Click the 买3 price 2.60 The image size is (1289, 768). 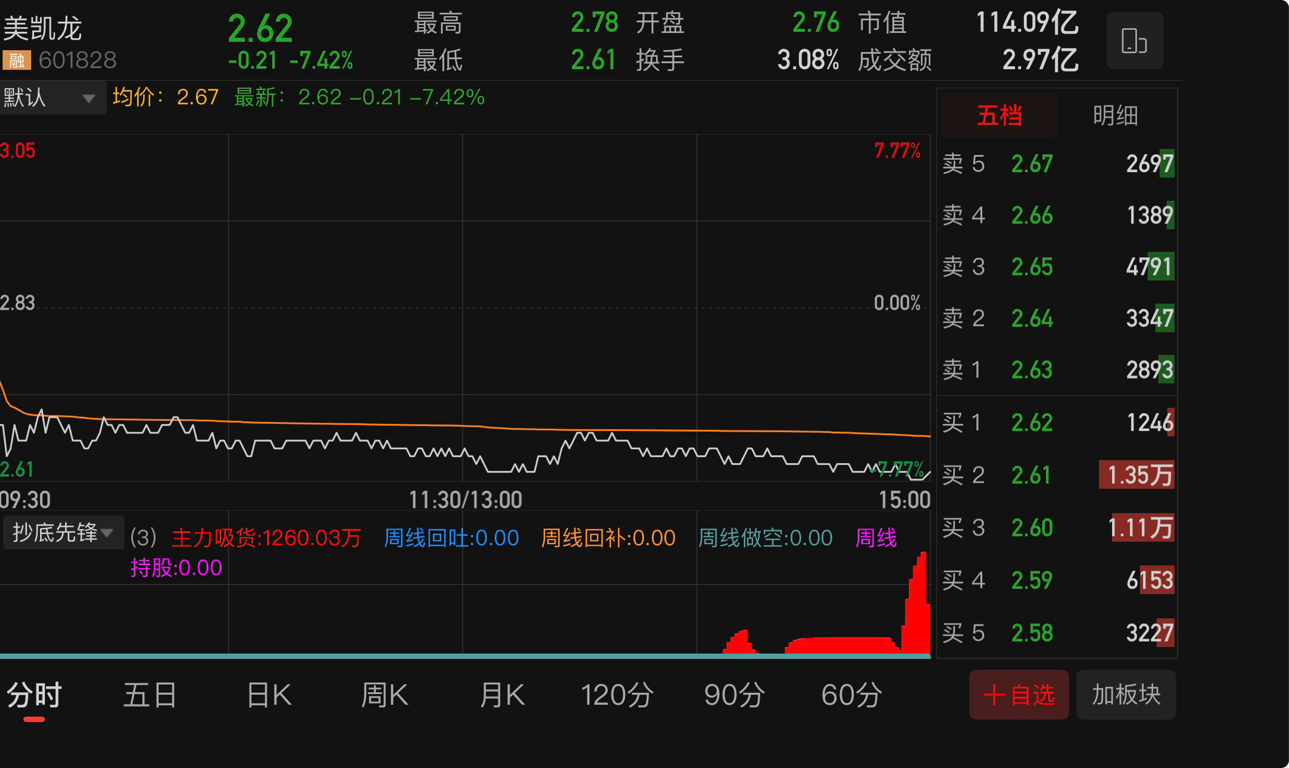(1031, 527)
